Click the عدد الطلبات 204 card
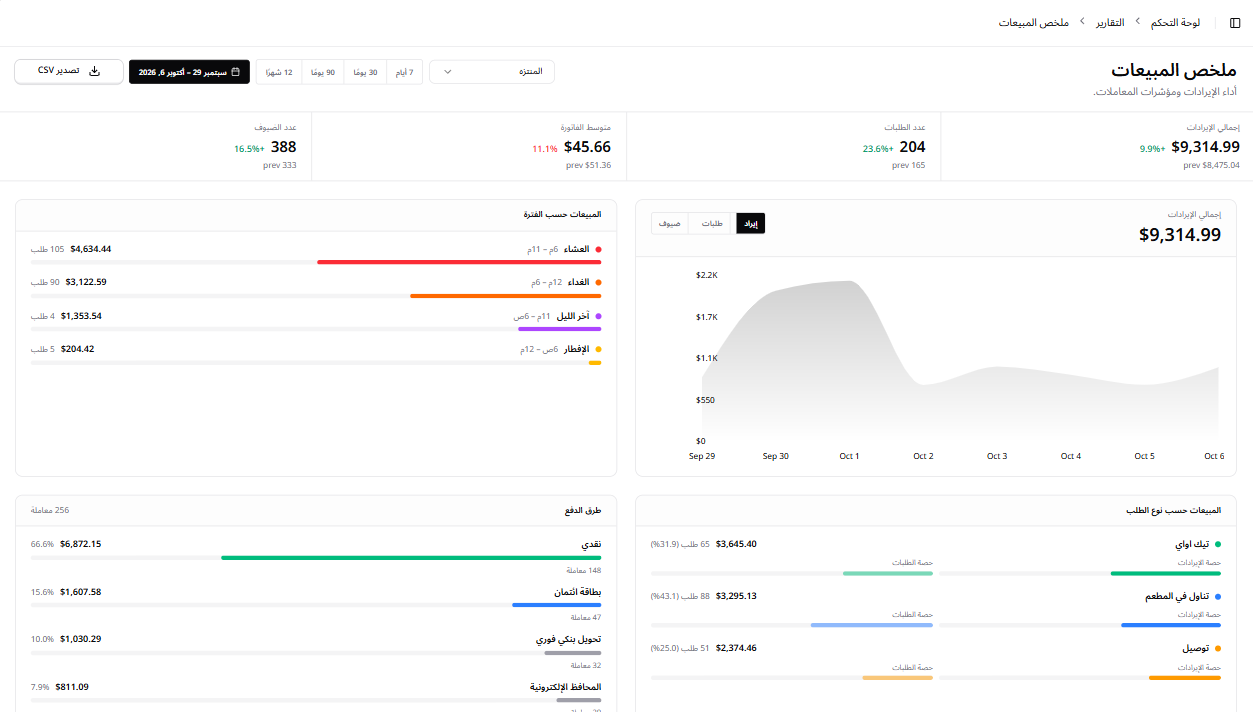This screenshot has height=712, width=1253. [x=783, y=147]
